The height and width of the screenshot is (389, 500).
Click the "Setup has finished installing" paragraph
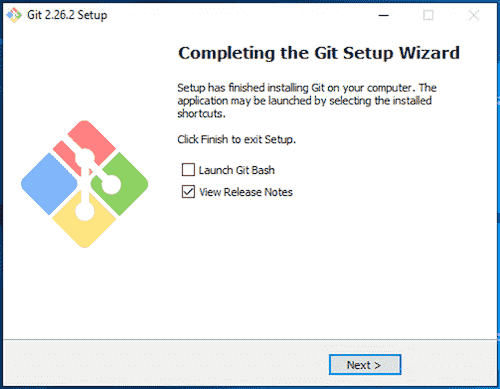tap(307, 100)
